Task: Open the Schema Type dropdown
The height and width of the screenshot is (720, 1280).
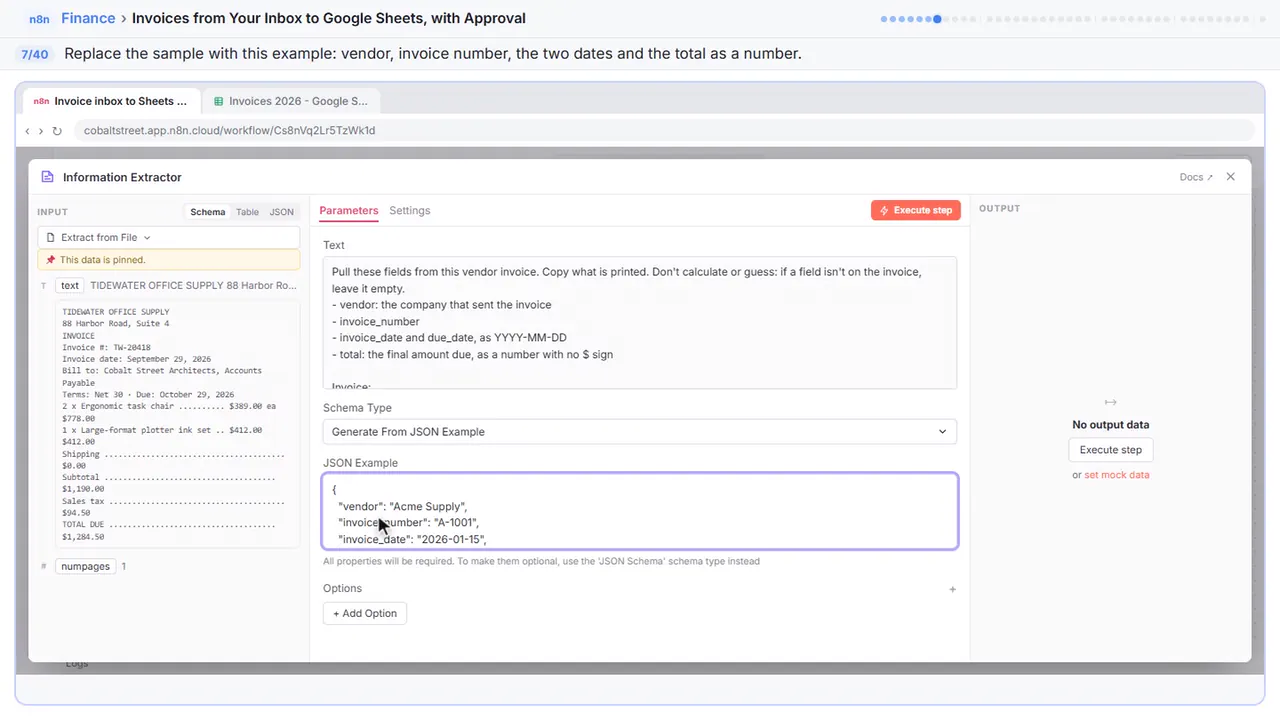Action: (x=639, y=432)
